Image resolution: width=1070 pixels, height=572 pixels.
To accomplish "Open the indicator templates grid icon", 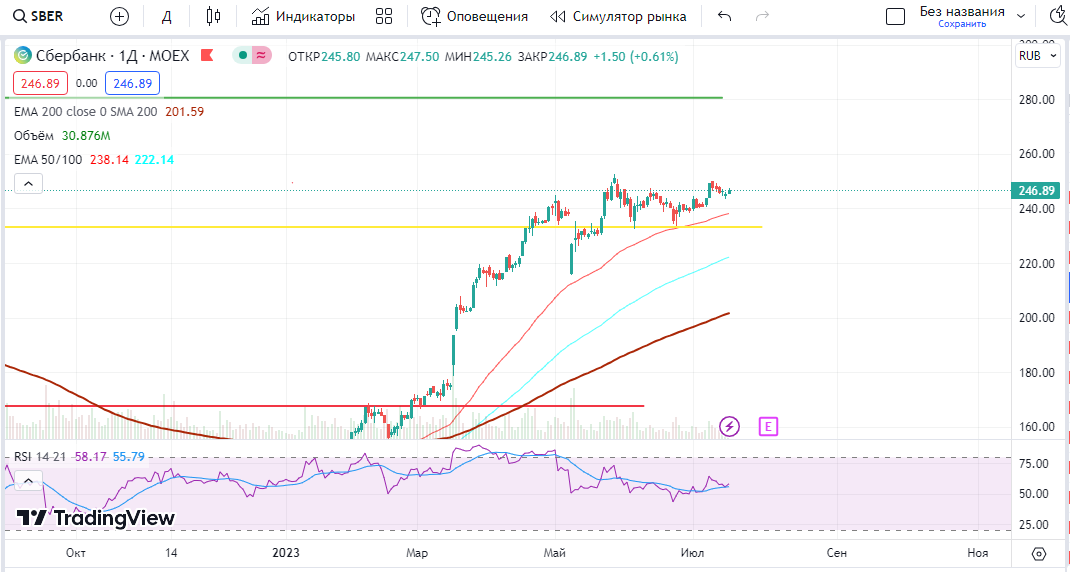I will pos(384,16).
